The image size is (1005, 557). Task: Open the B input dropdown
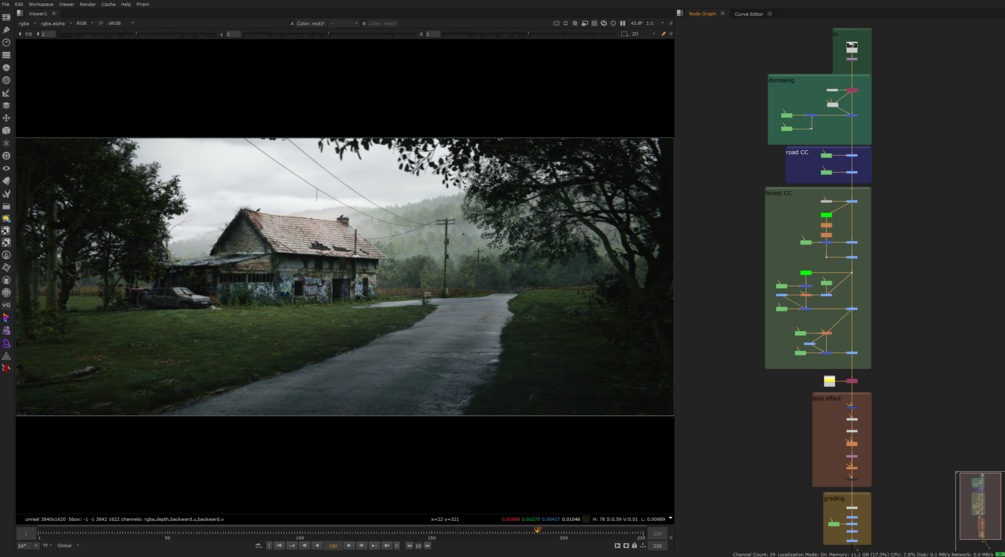(x=383, y=23)
